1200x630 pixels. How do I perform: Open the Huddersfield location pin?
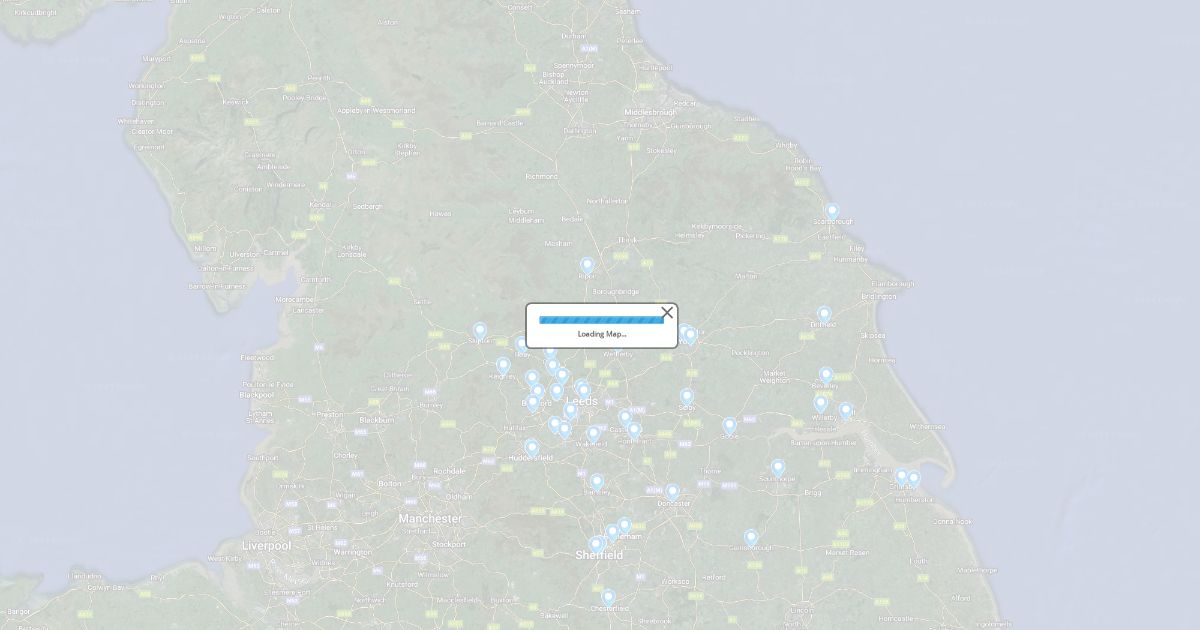click(x=532, y=448)
